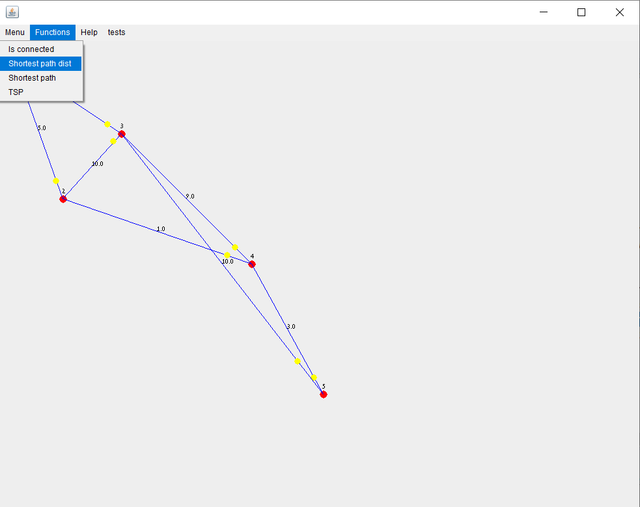Click red graph node 3
Viewport: 640px width, 507px height.
pyautogui.click(x=122, y=134)
